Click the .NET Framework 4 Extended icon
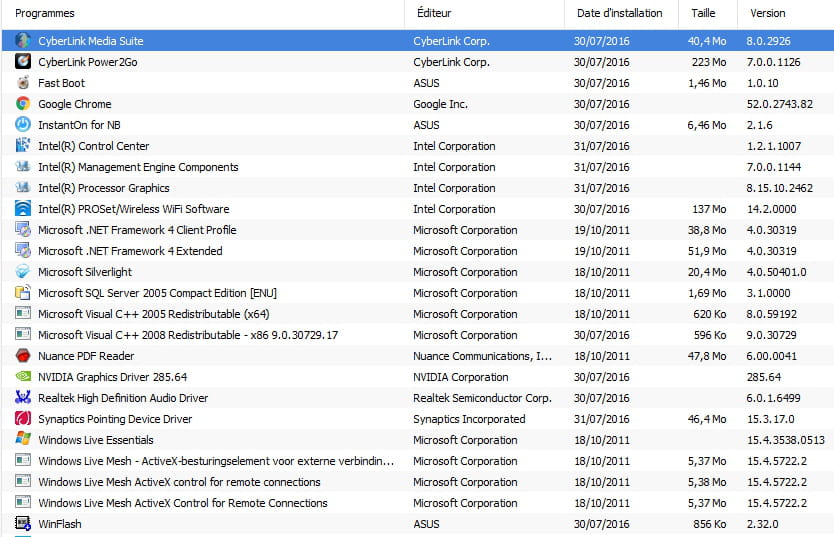This screenshot has width=834, height=537. click(x=22, y=250)
